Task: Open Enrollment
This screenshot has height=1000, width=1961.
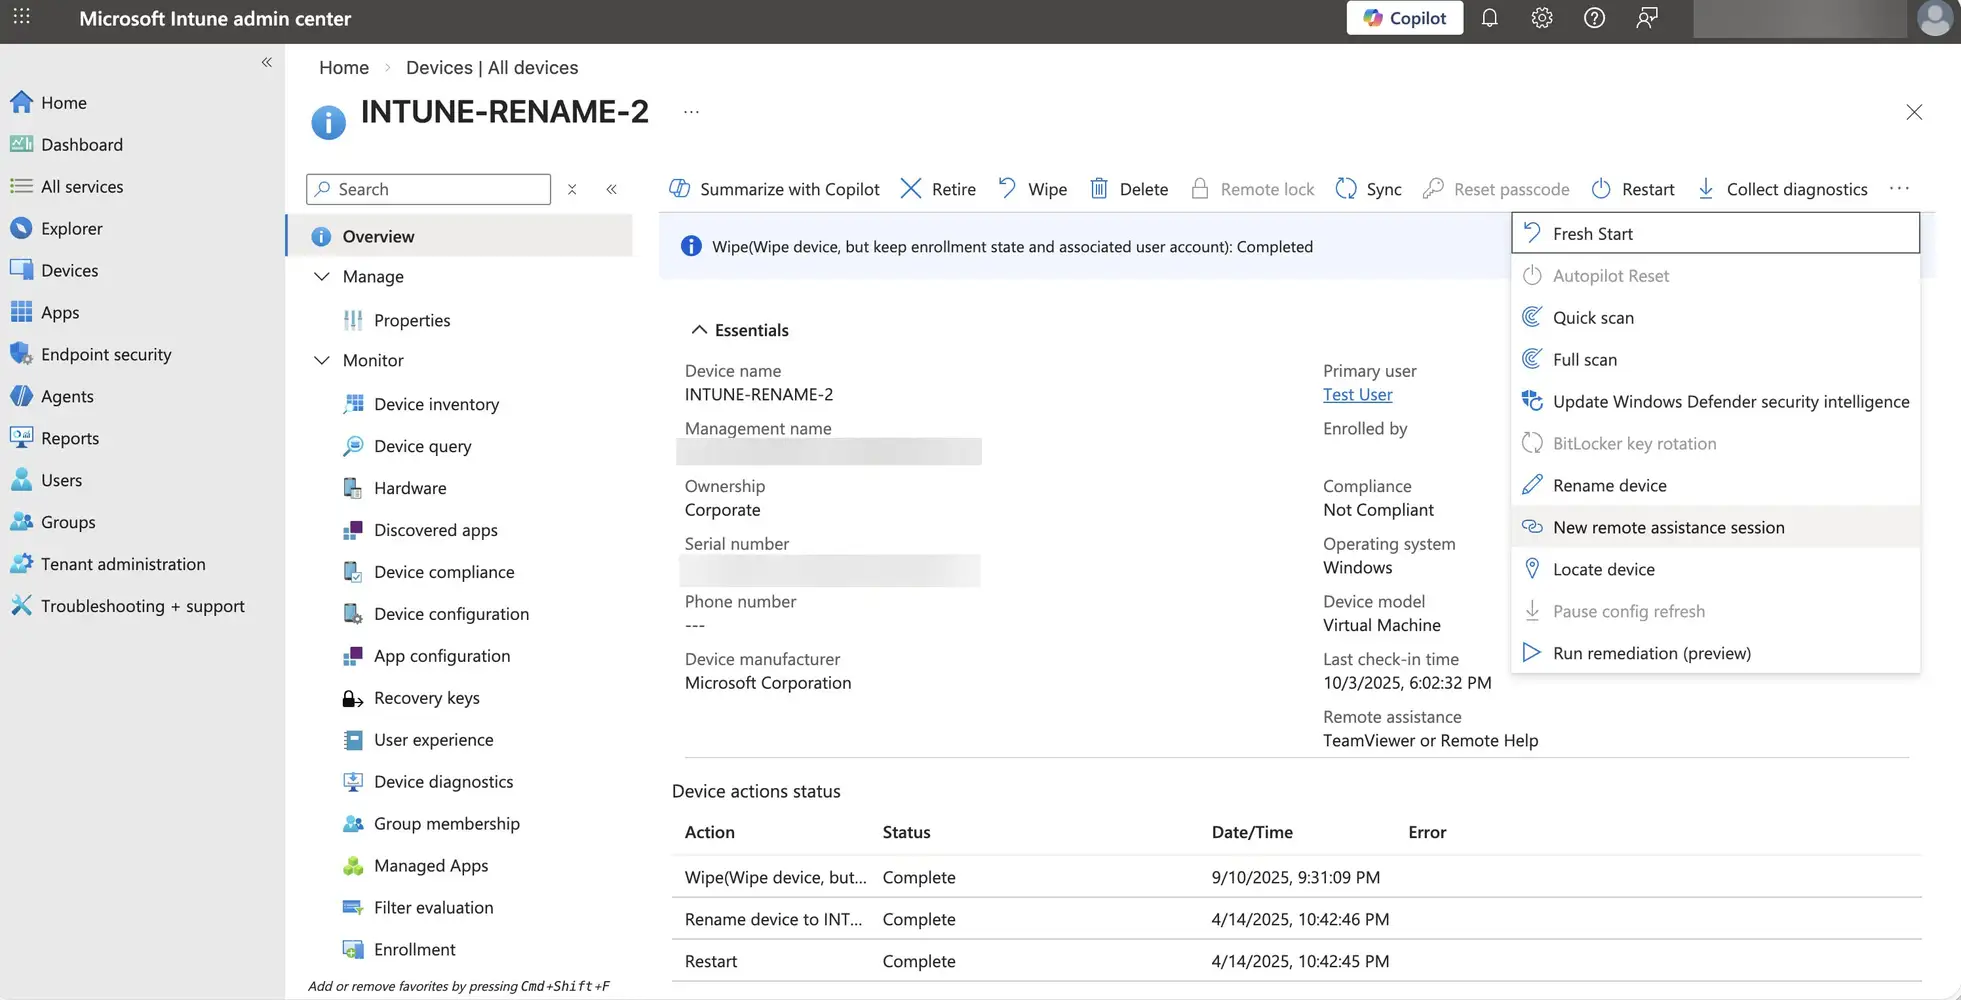Action: coord(414,950)
